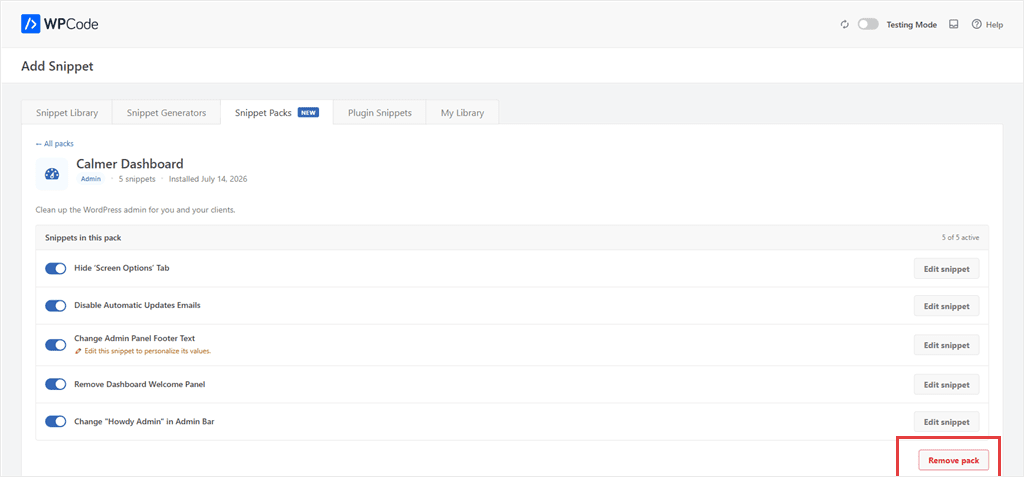The width and height of the screenshot is (1024, 477).
Task: Enable the Testing Mode switch
Action: 868,25
